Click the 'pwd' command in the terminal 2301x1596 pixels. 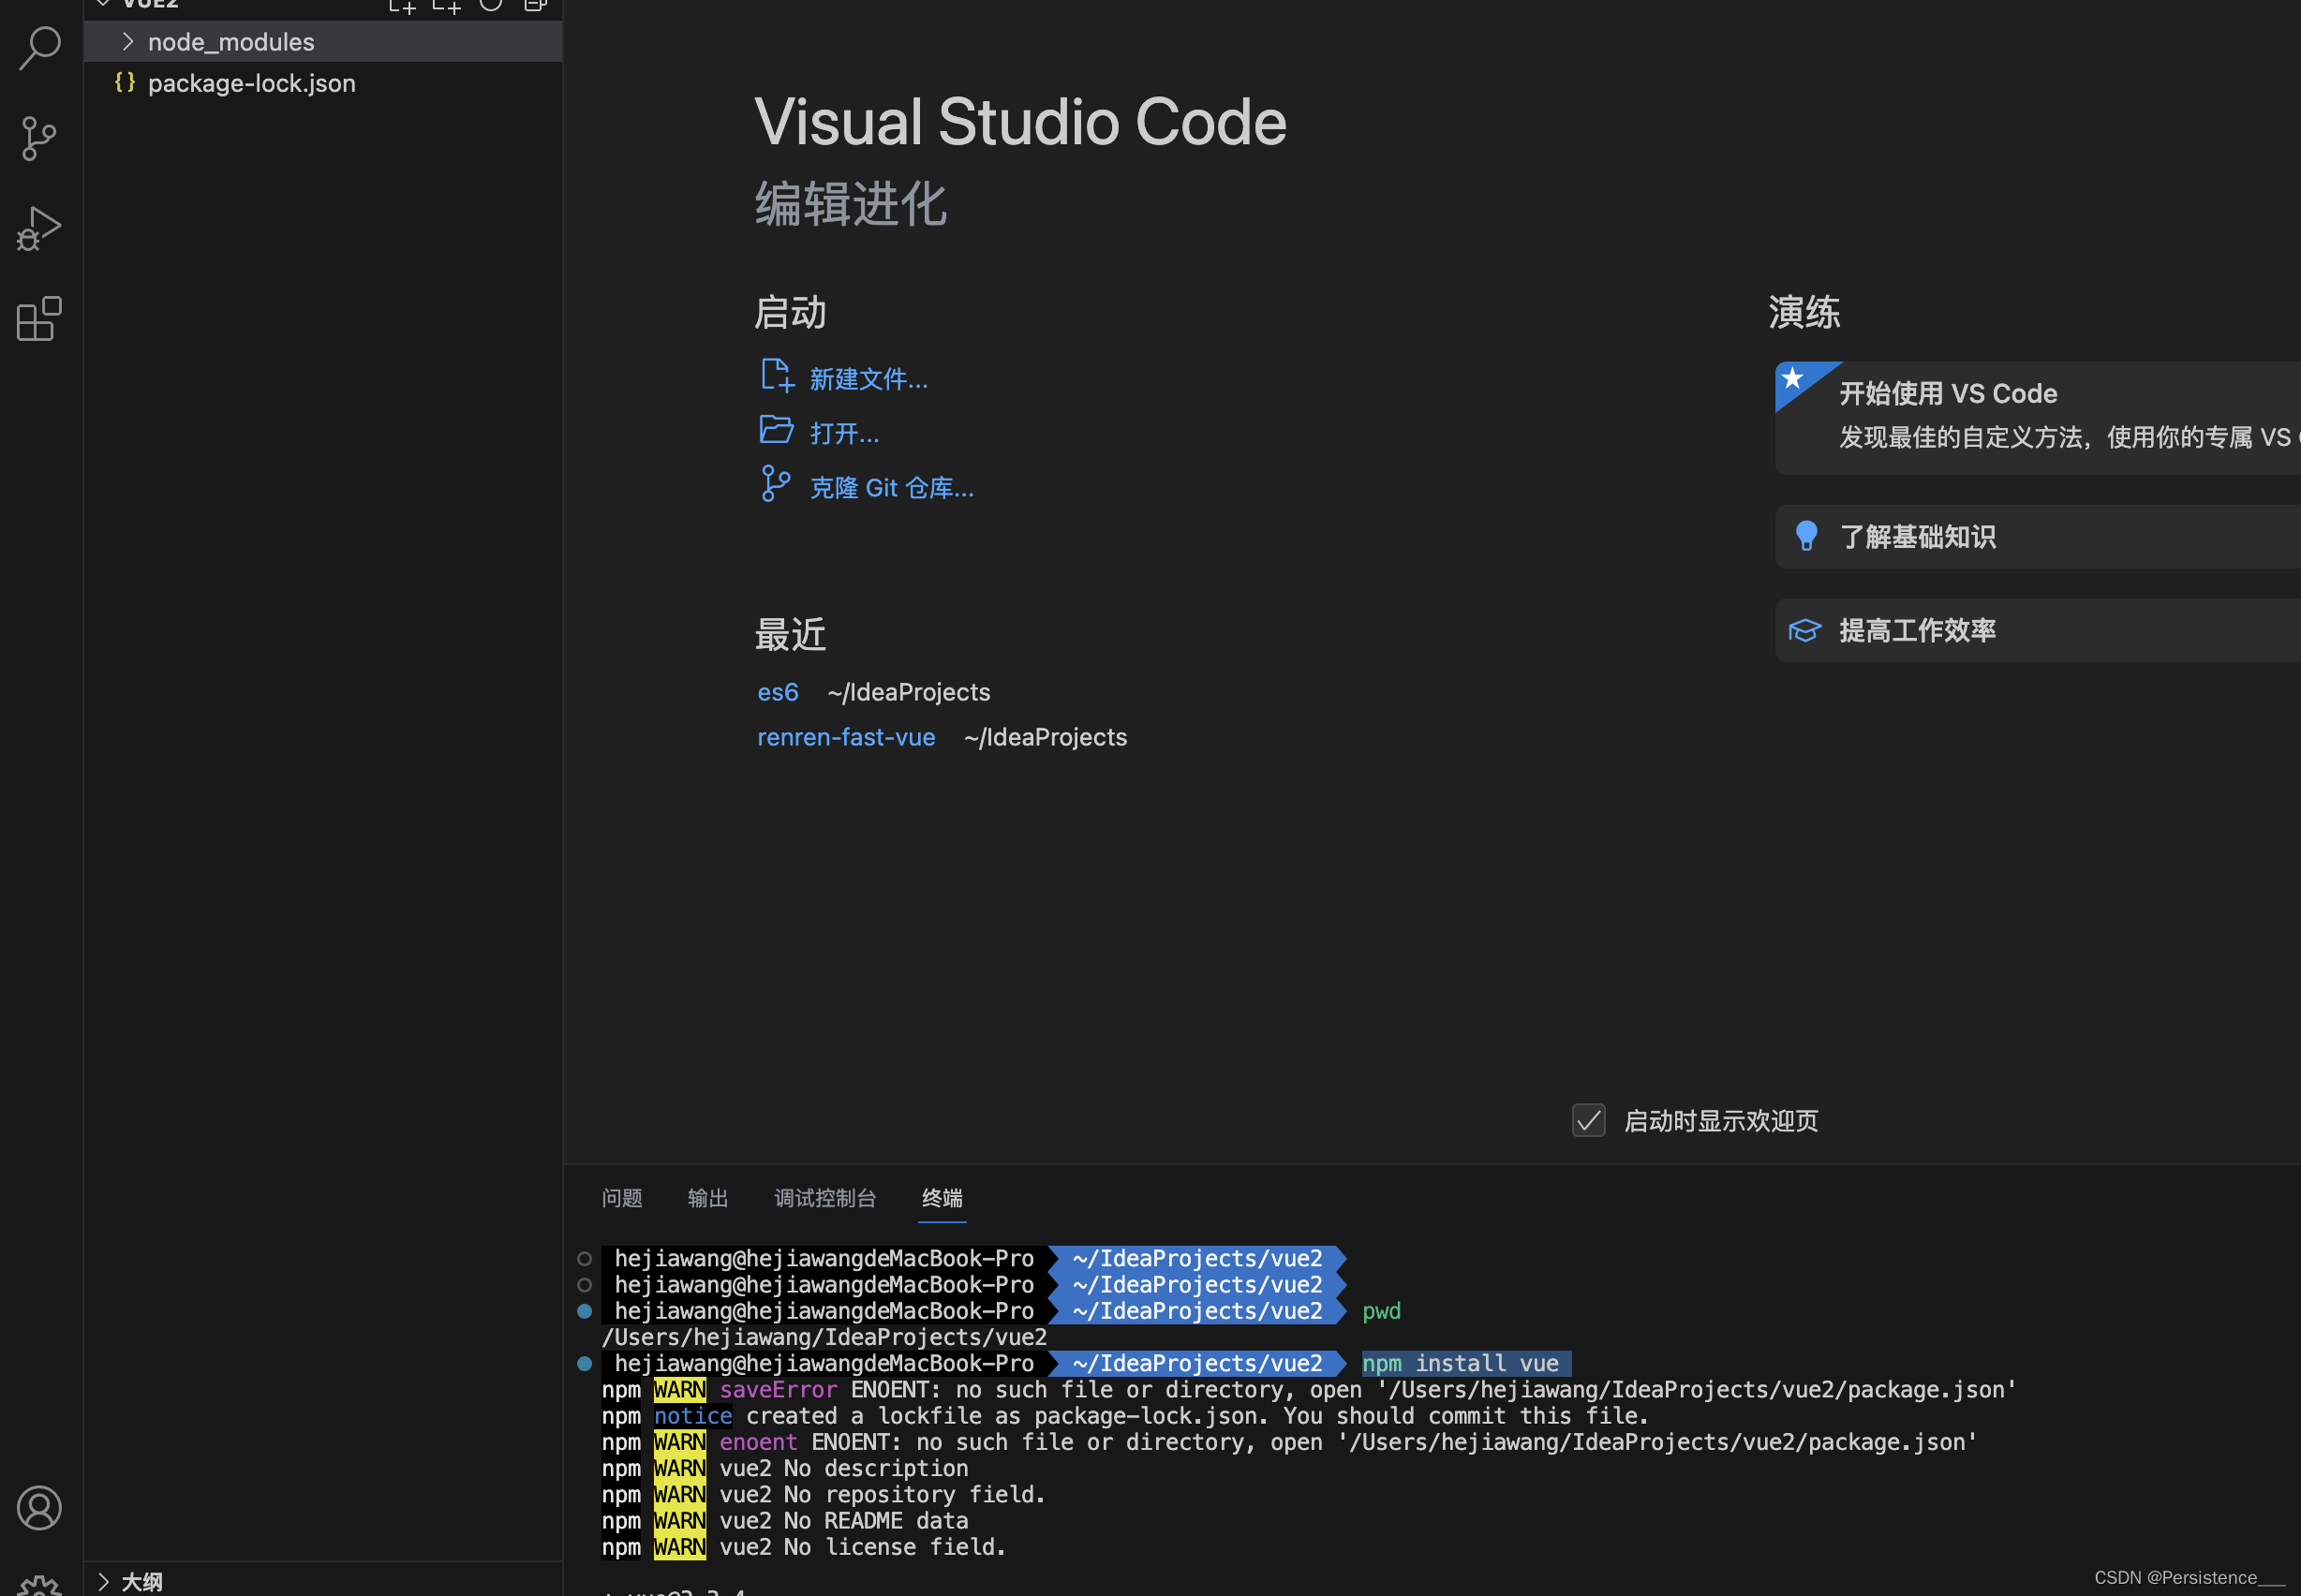1381,1311
